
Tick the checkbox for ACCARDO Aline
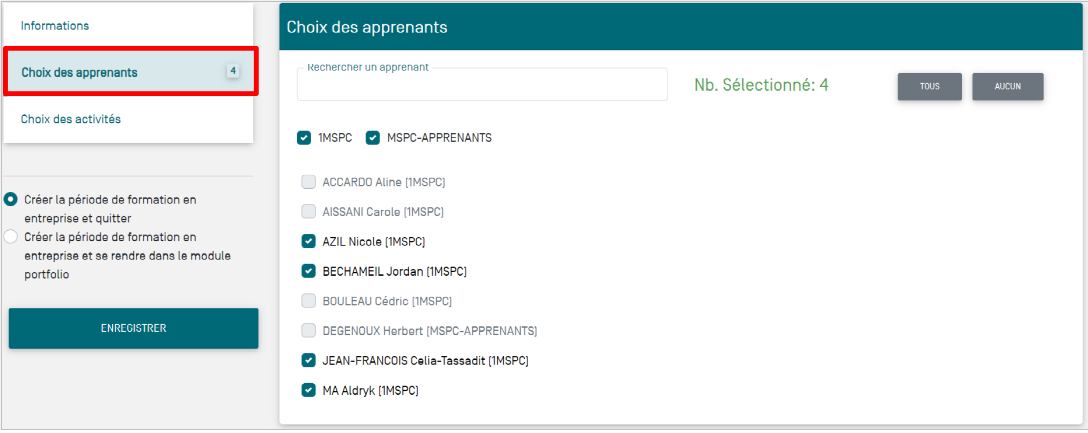[309, 182]
